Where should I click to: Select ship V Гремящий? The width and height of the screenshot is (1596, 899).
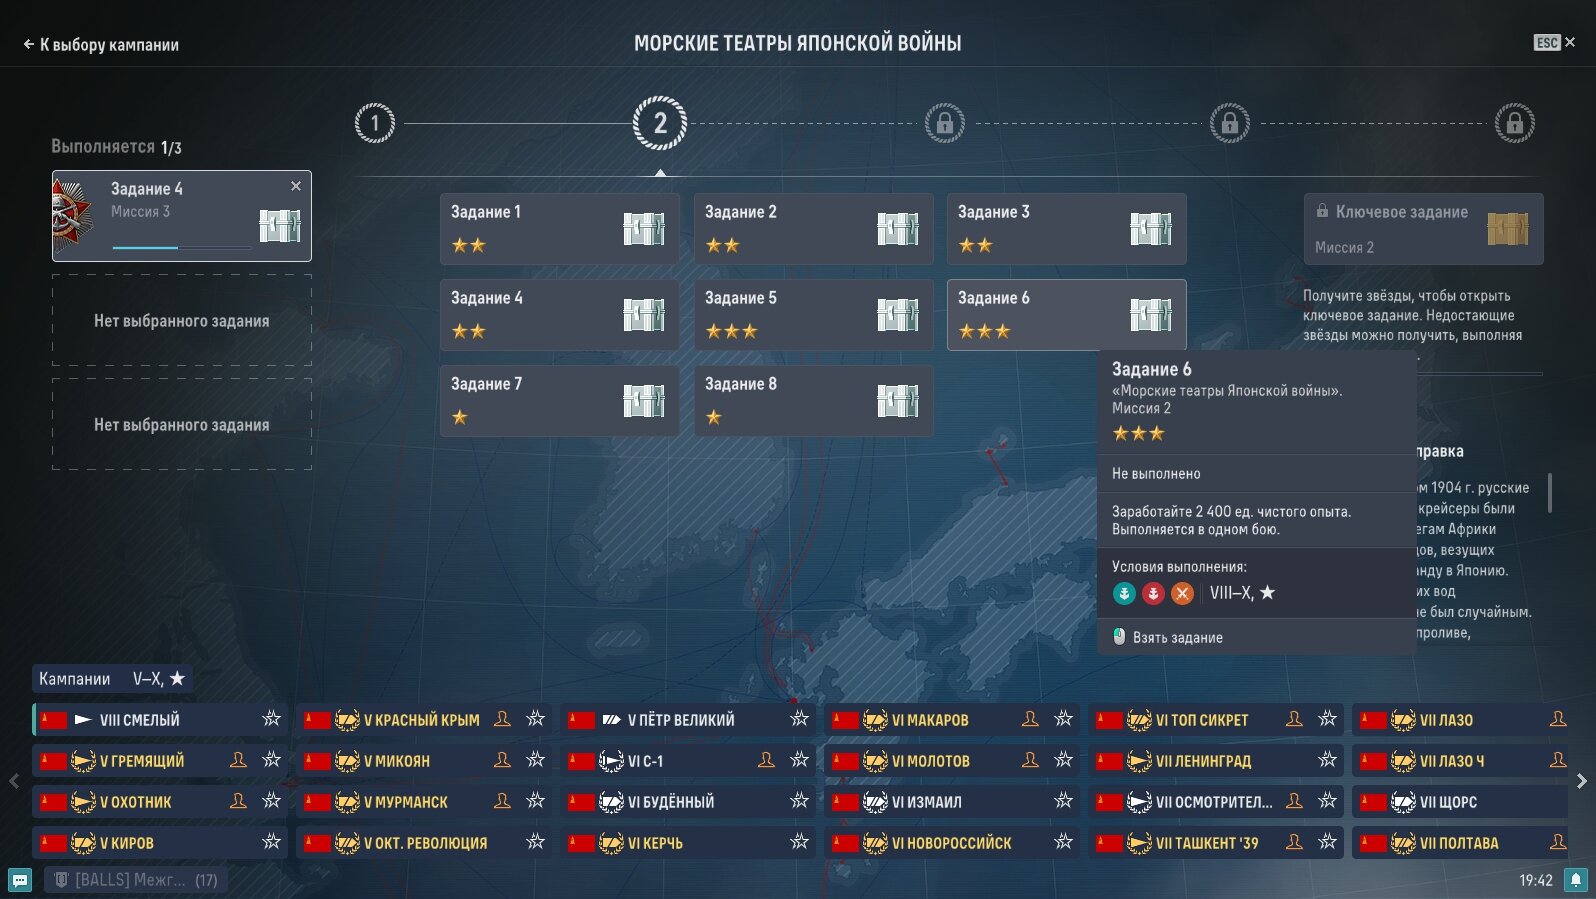tap(160, 760)
